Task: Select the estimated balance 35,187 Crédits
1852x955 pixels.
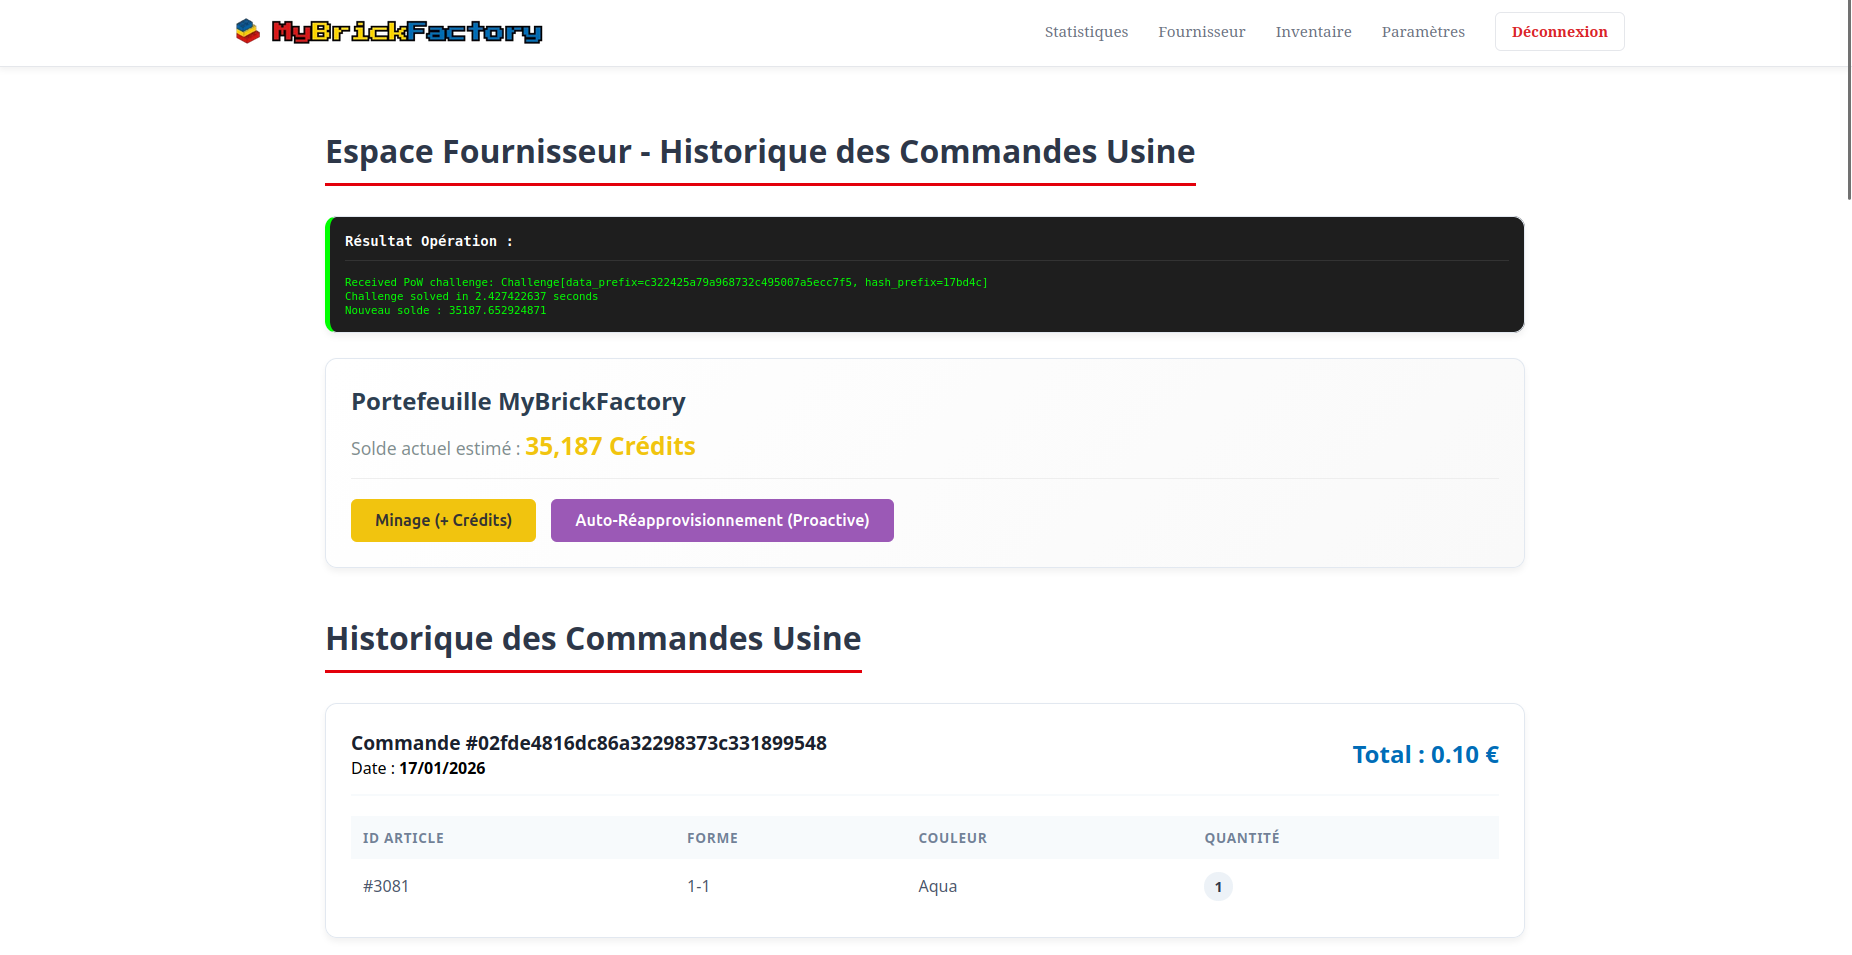Action: [610, 446]
